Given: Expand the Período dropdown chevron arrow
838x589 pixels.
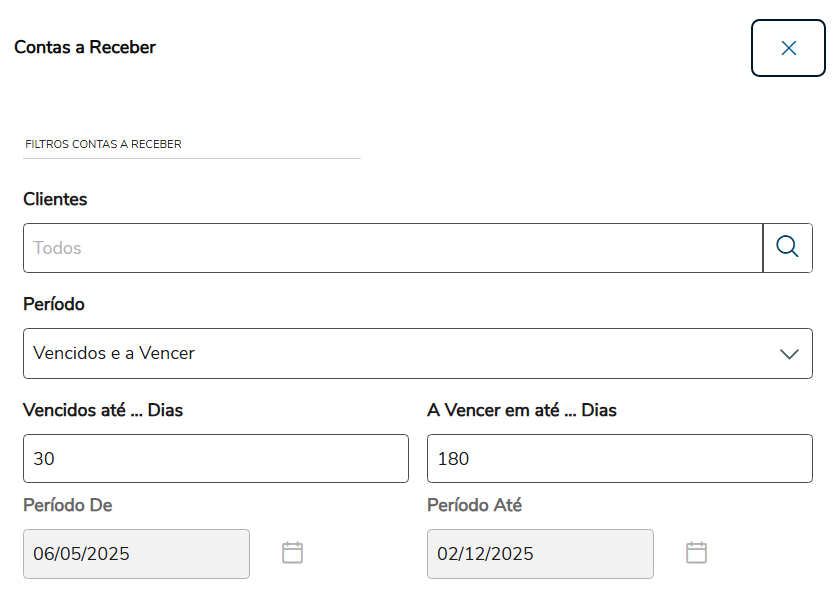Looking at the screenshot, I should point(789,354).
